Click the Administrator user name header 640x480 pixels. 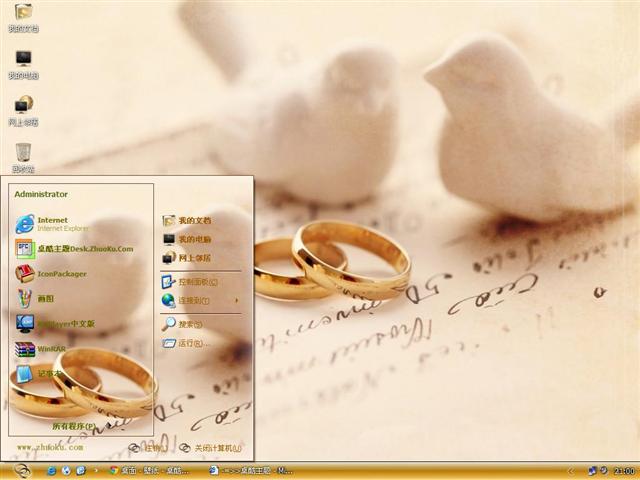click(41, 194)
